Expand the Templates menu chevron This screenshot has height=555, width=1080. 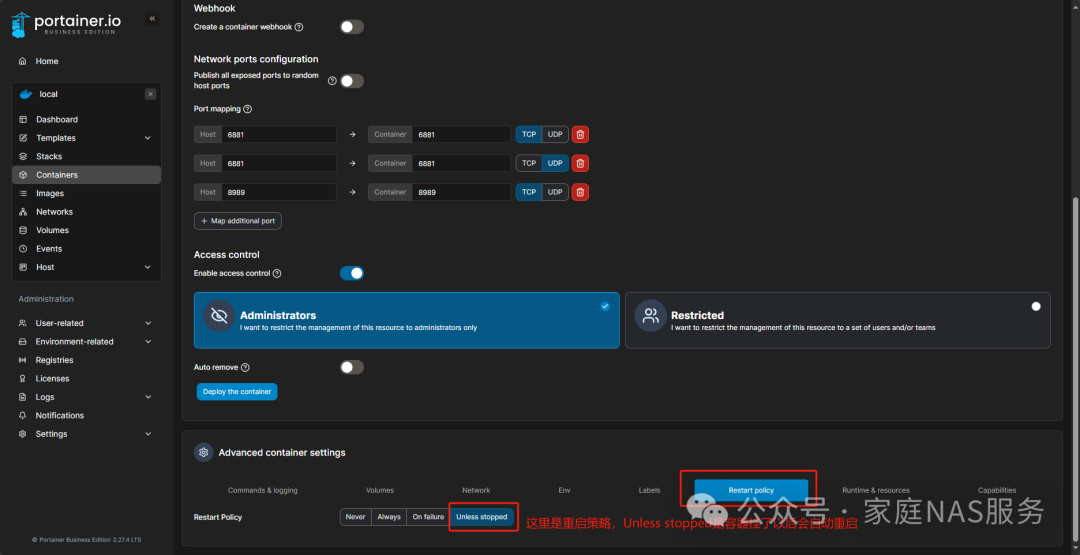point(147,138)
